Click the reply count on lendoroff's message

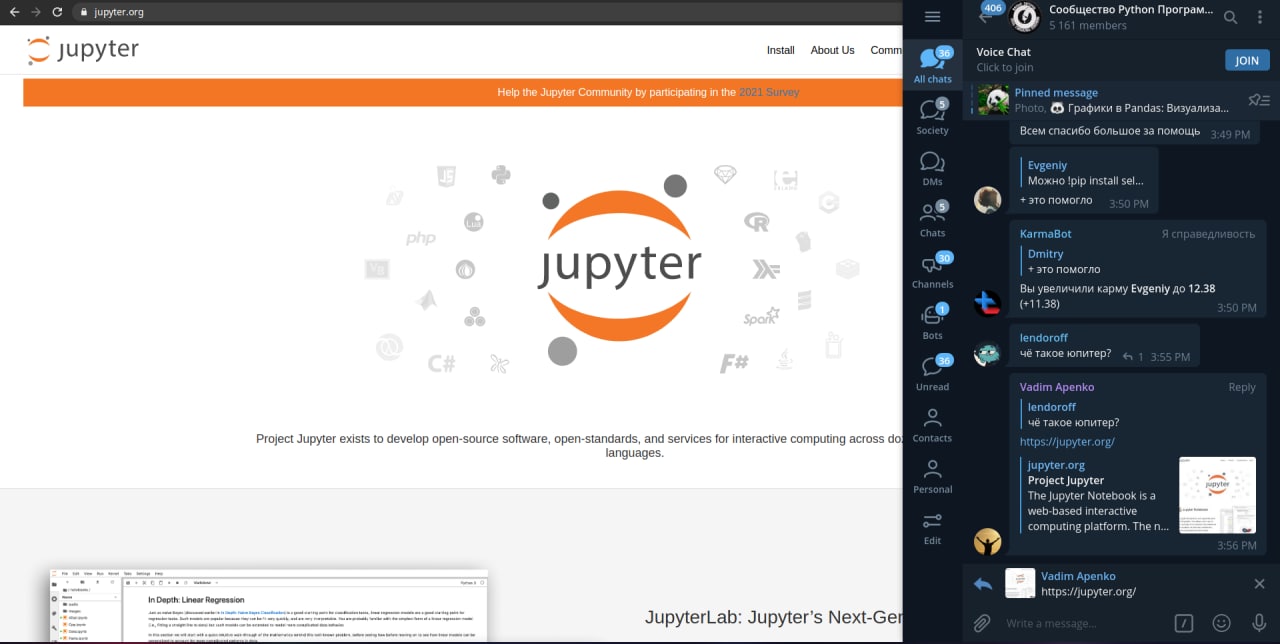[x=1133, y=357]
